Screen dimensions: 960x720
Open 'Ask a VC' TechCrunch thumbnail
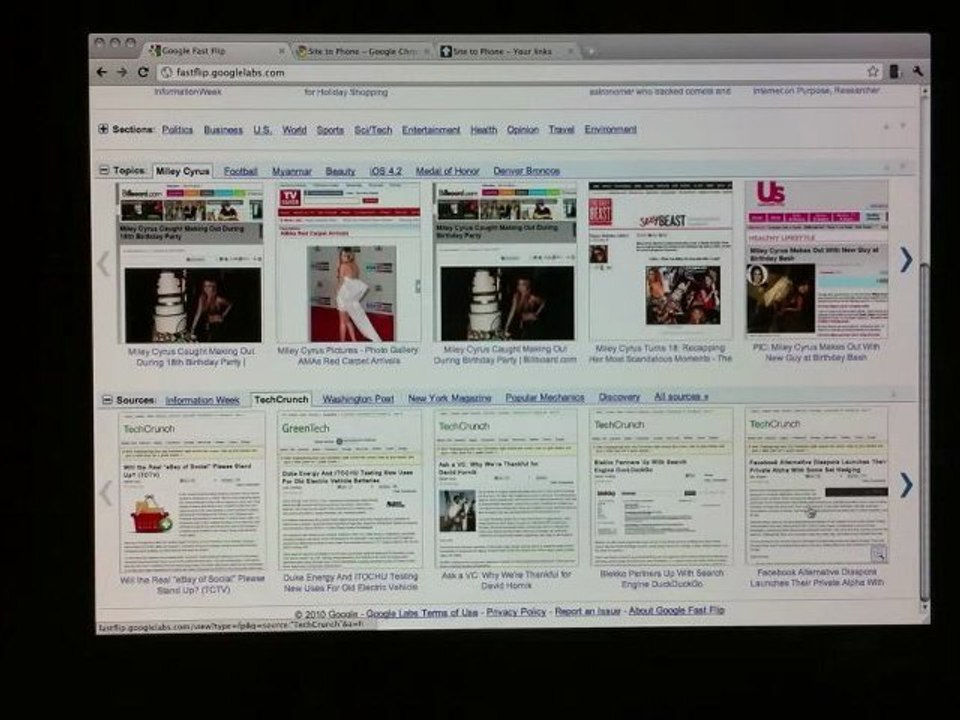tap(506, 489)
